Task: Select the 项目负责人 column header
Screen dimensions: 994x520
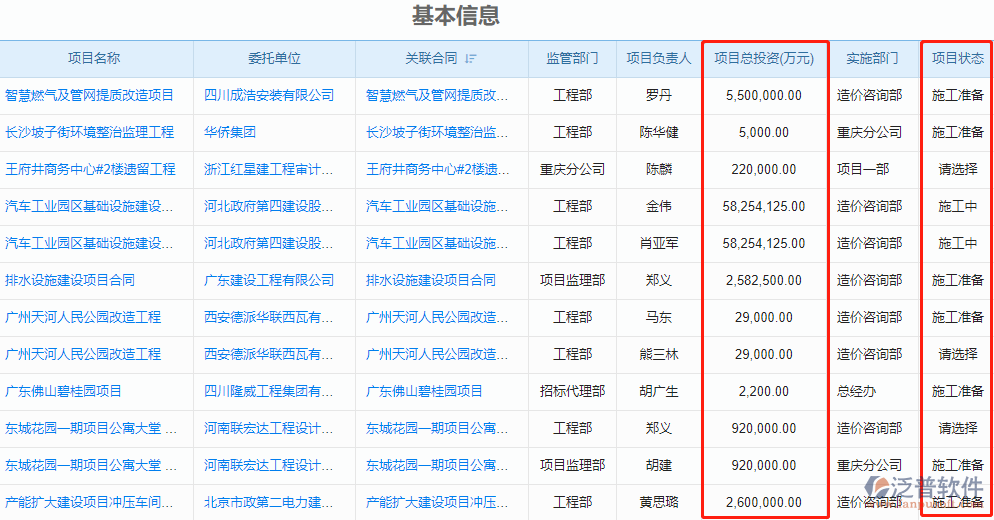Action: click(659, 58)
